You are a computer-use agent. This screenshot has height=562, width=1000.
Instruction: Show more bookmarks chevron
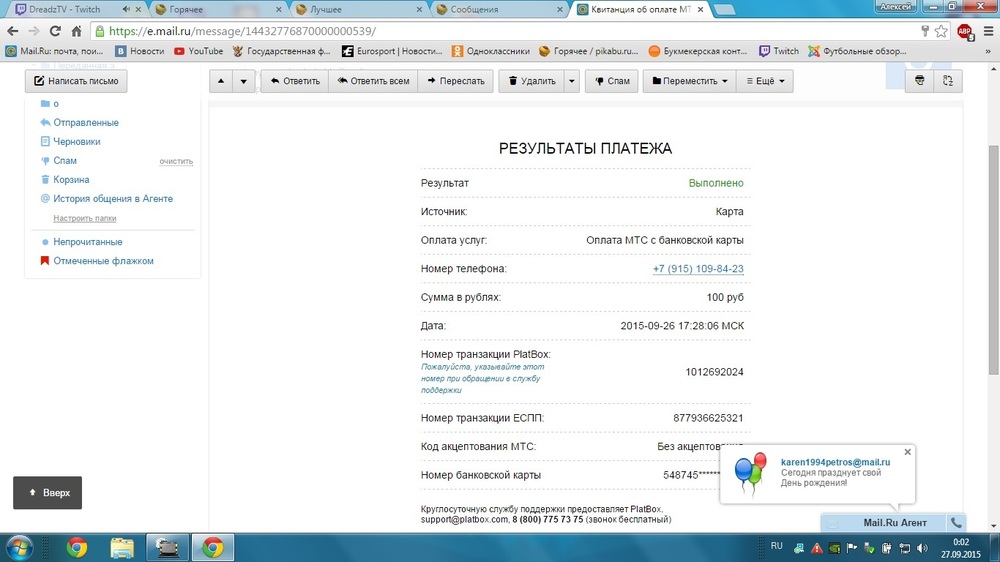(988, 51)
